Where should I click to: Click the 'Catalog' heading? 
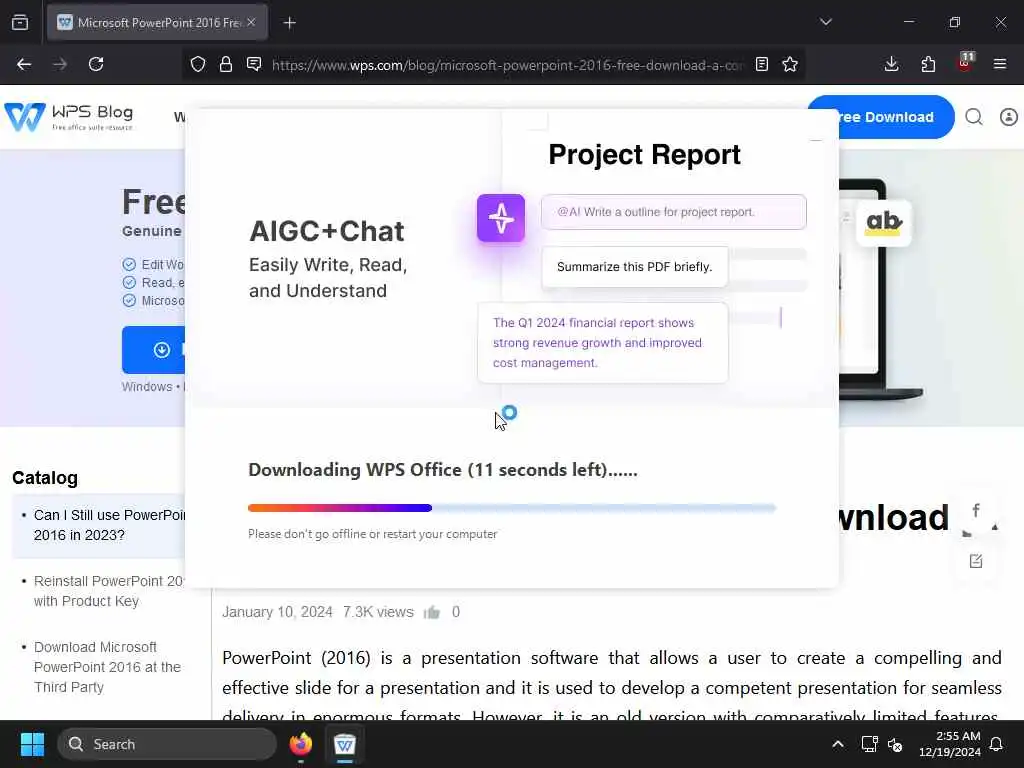tap(45, 478)
